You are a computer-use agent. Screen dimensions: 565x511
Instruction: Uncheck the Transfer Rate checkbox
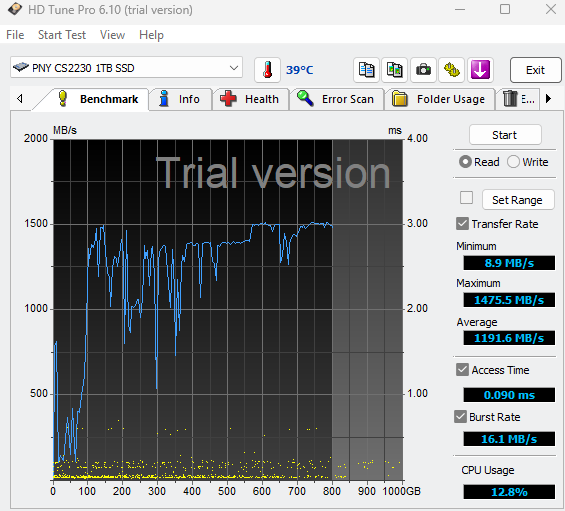(462, 224)
